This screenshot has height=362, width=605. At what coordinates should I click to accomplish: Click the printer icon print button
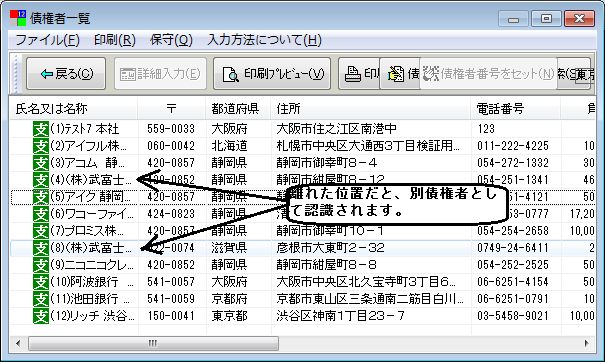(359, 73)
